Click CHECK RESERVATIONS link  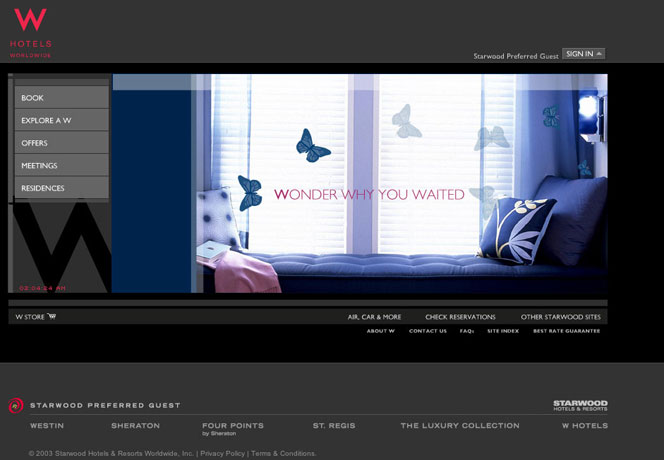click(460, 317)
